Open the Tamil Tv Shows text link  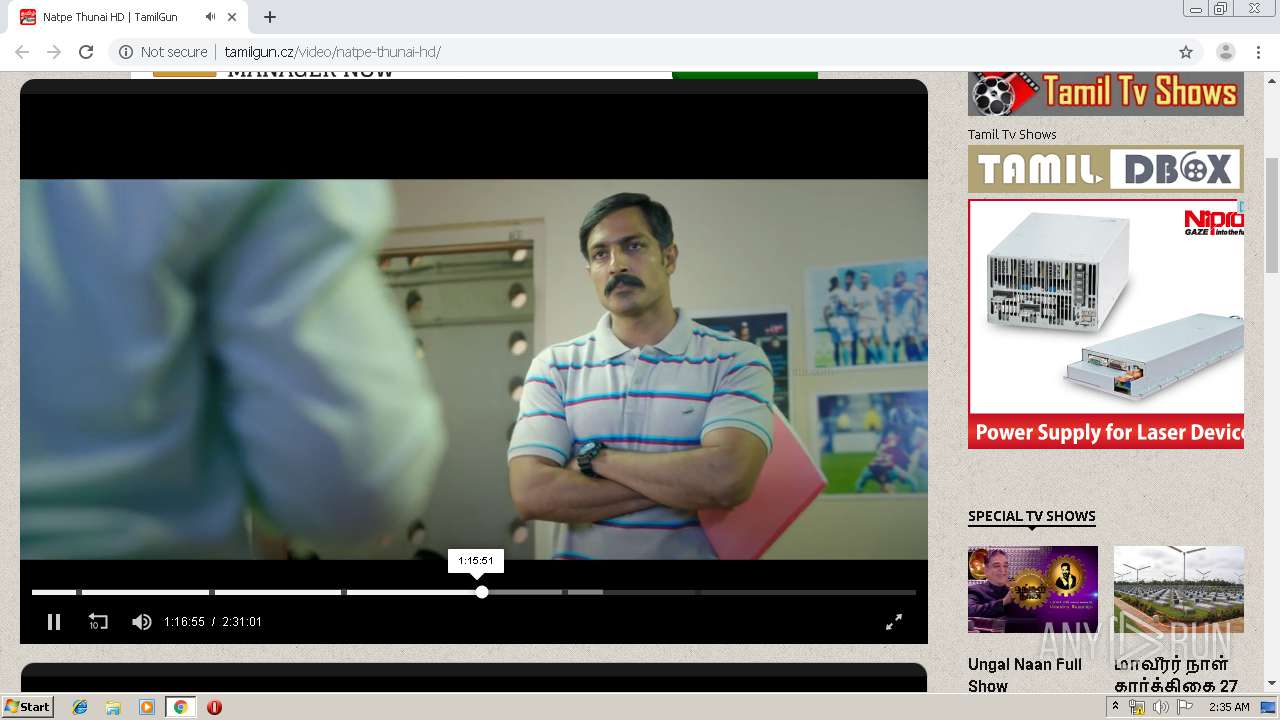click(1012, 134)
